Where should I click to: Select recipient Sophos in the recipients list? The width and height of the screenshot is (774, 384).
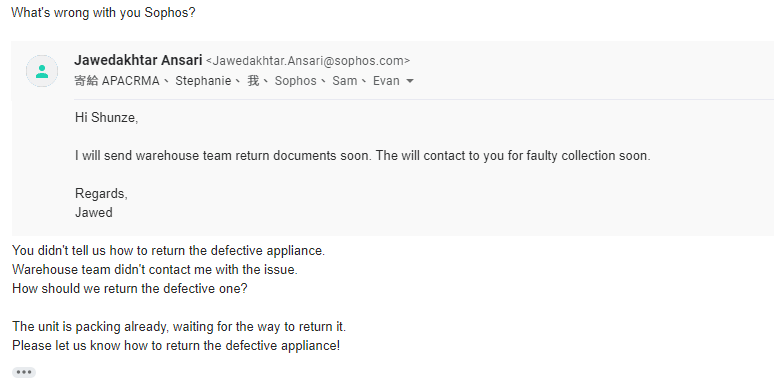296,81
